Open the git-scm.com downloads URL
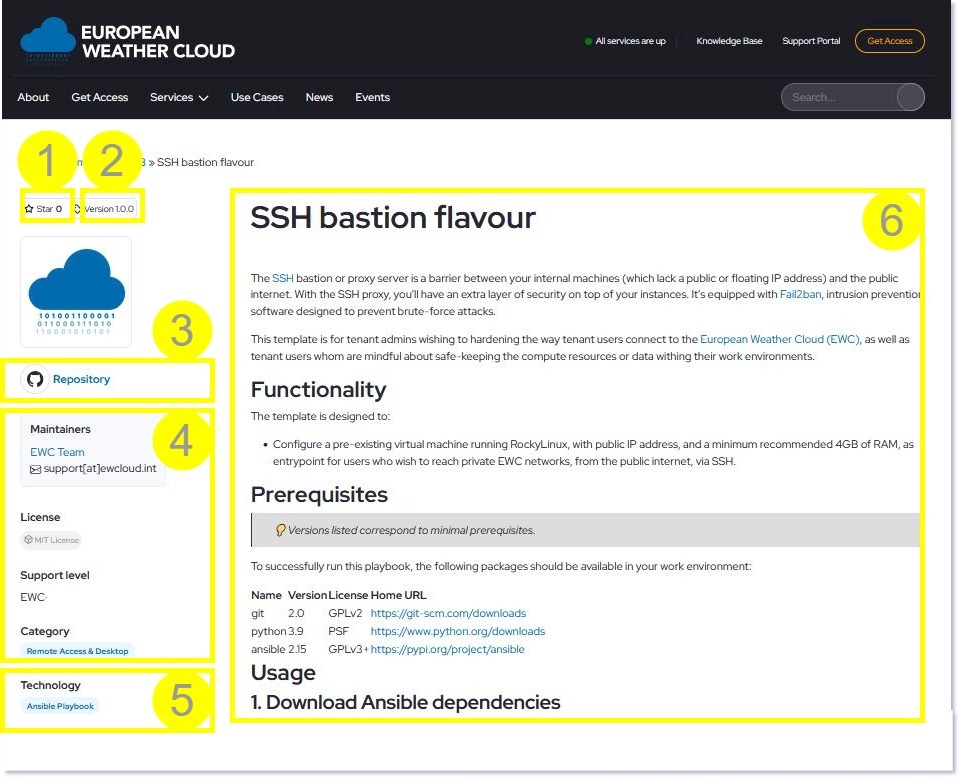This screenshot has height=781, width=964. point(448,614)
